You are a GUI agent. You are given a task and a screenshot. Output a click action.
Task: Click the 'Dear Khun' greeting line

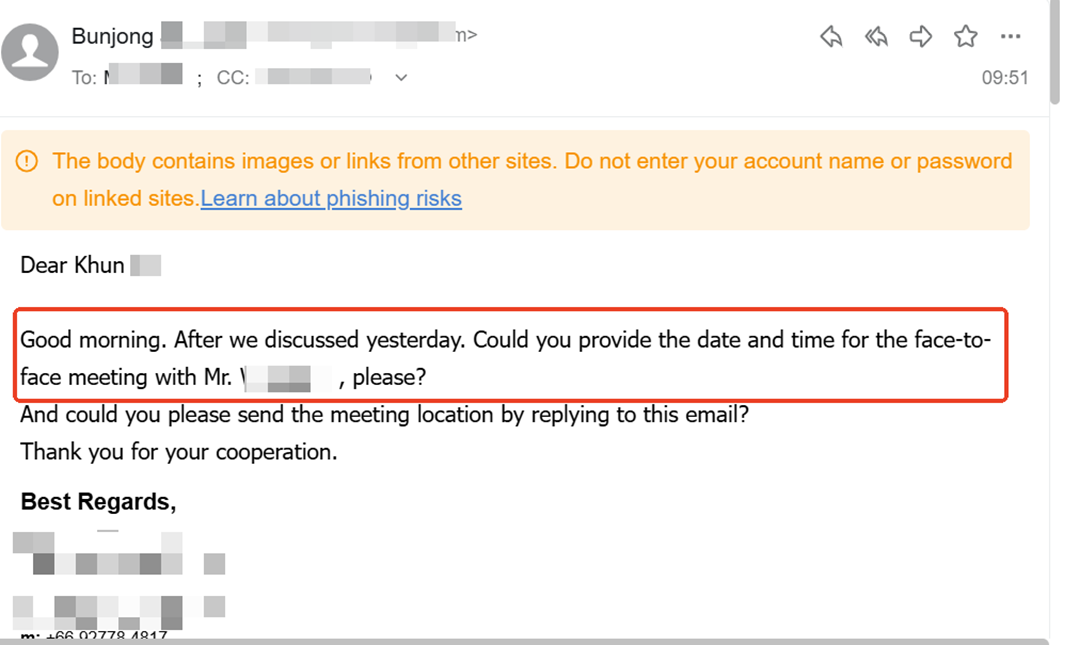(x=72, y=265)
